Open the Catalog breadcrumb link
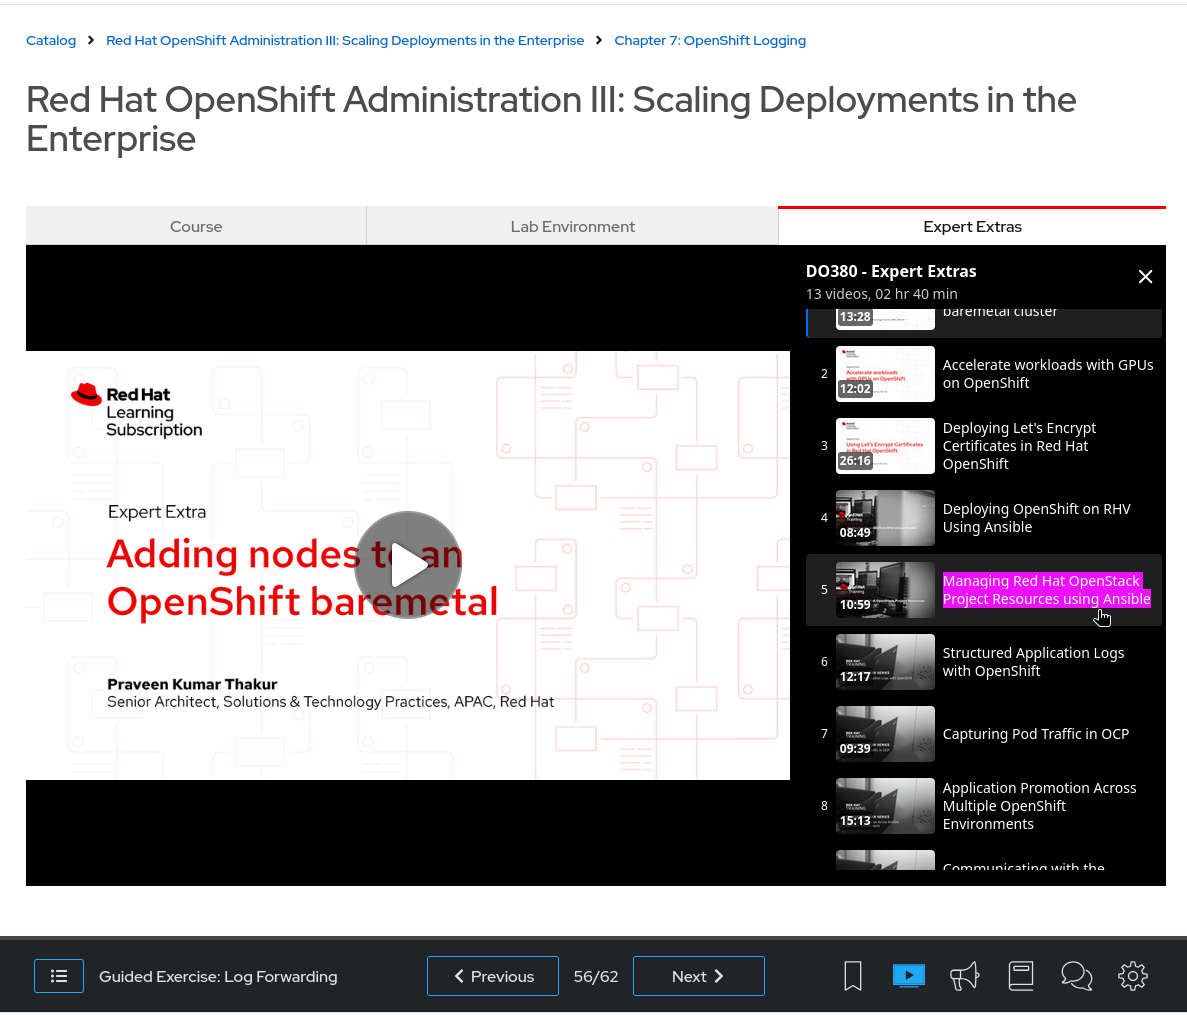 coord(51,40)
